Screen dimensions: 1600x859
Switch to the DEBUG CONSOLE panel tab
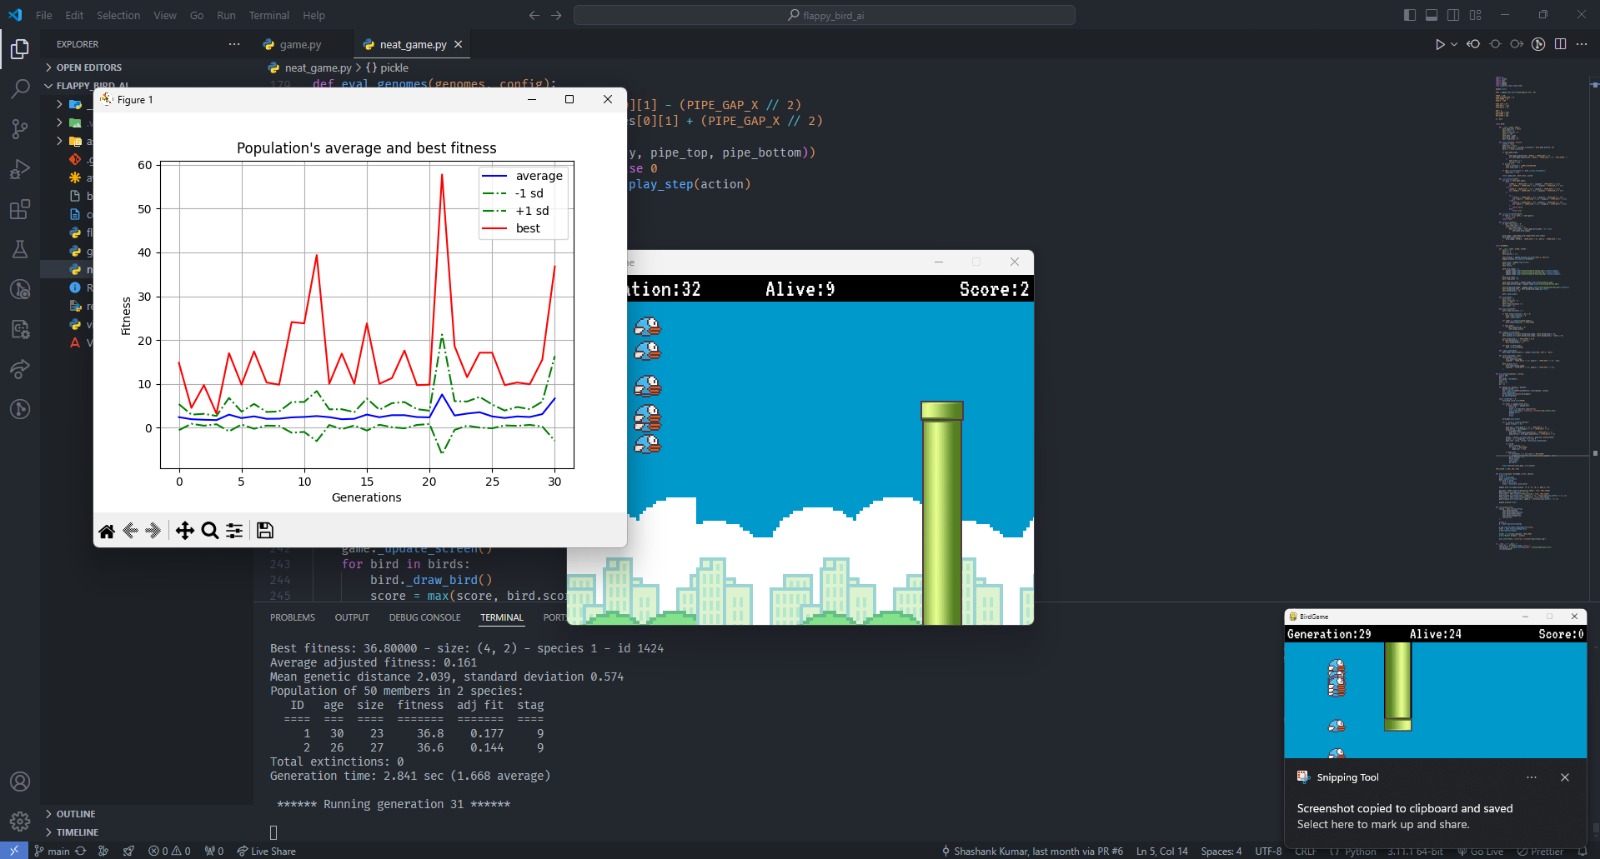coord(425,617)
